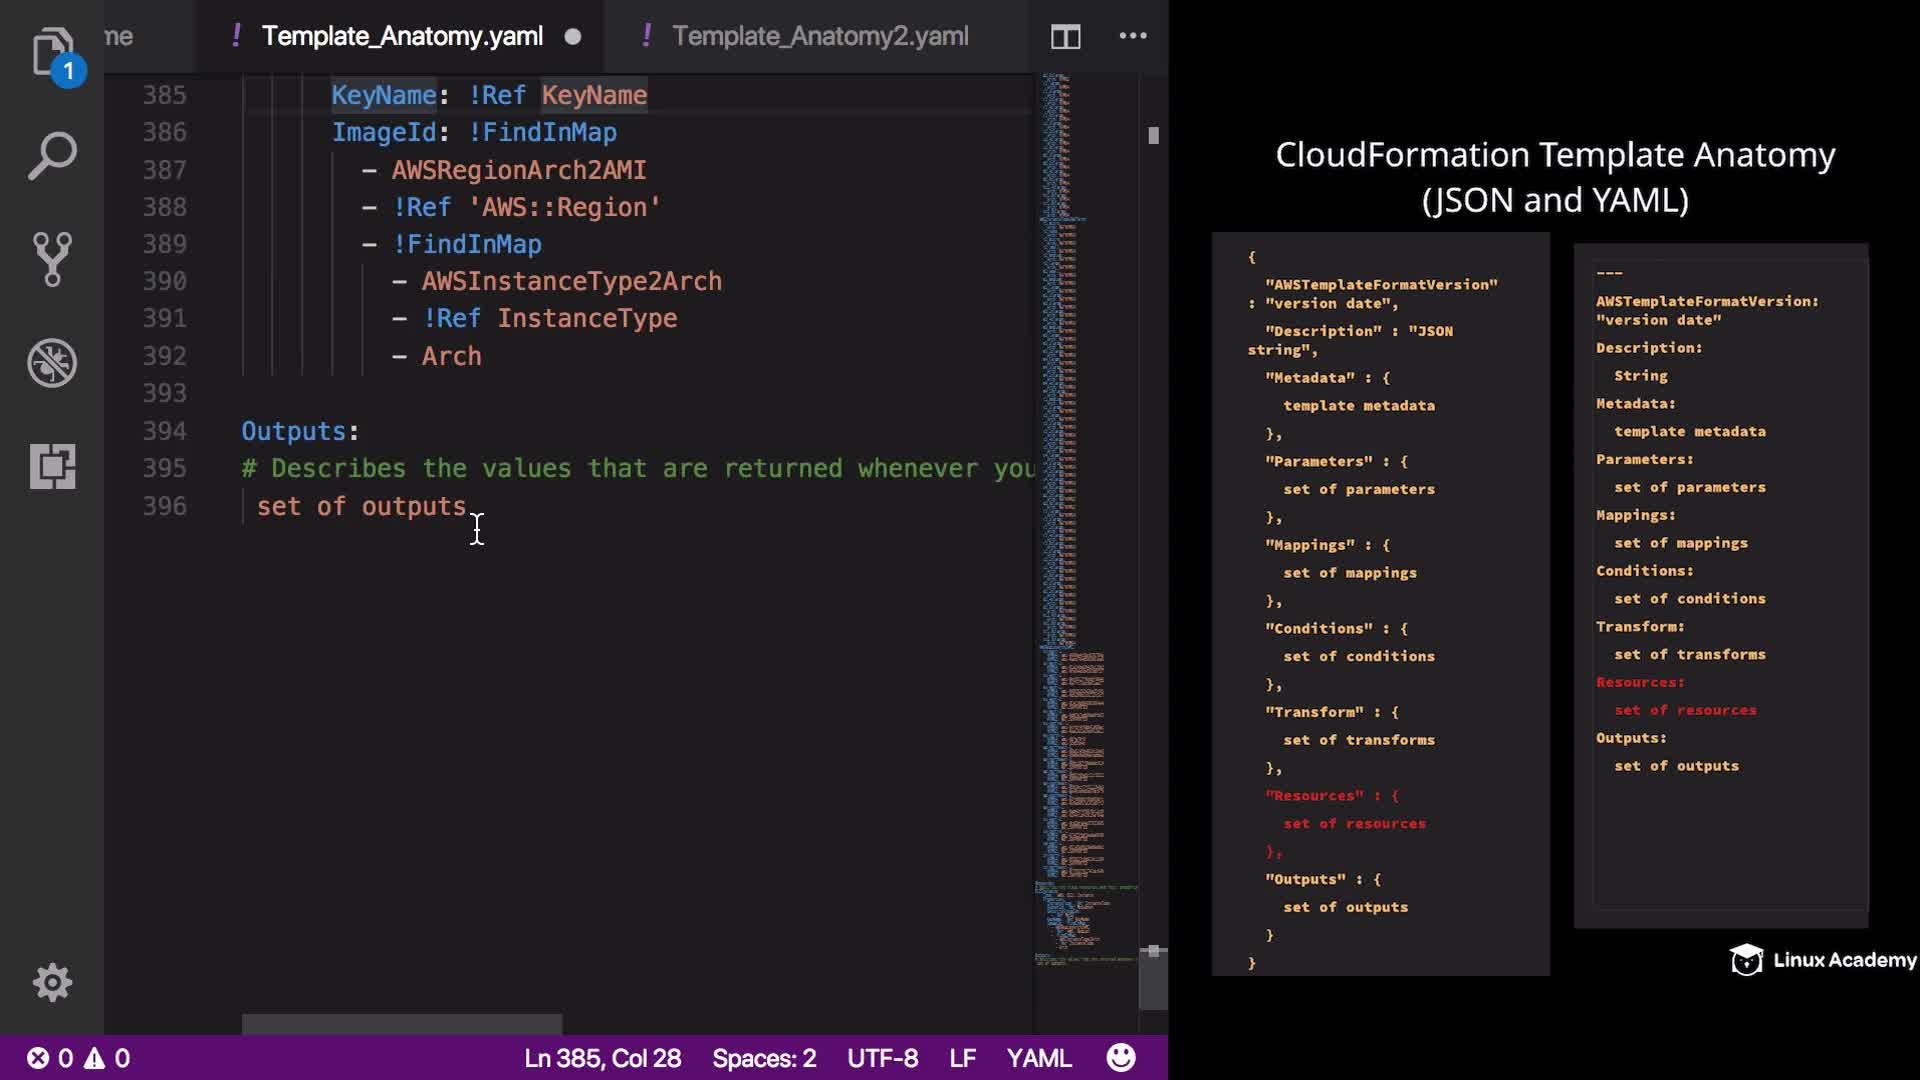Viewport: 1920px width, 1080px height.
Task: Open the Source Control icon
Action: [x=52, y=260]
